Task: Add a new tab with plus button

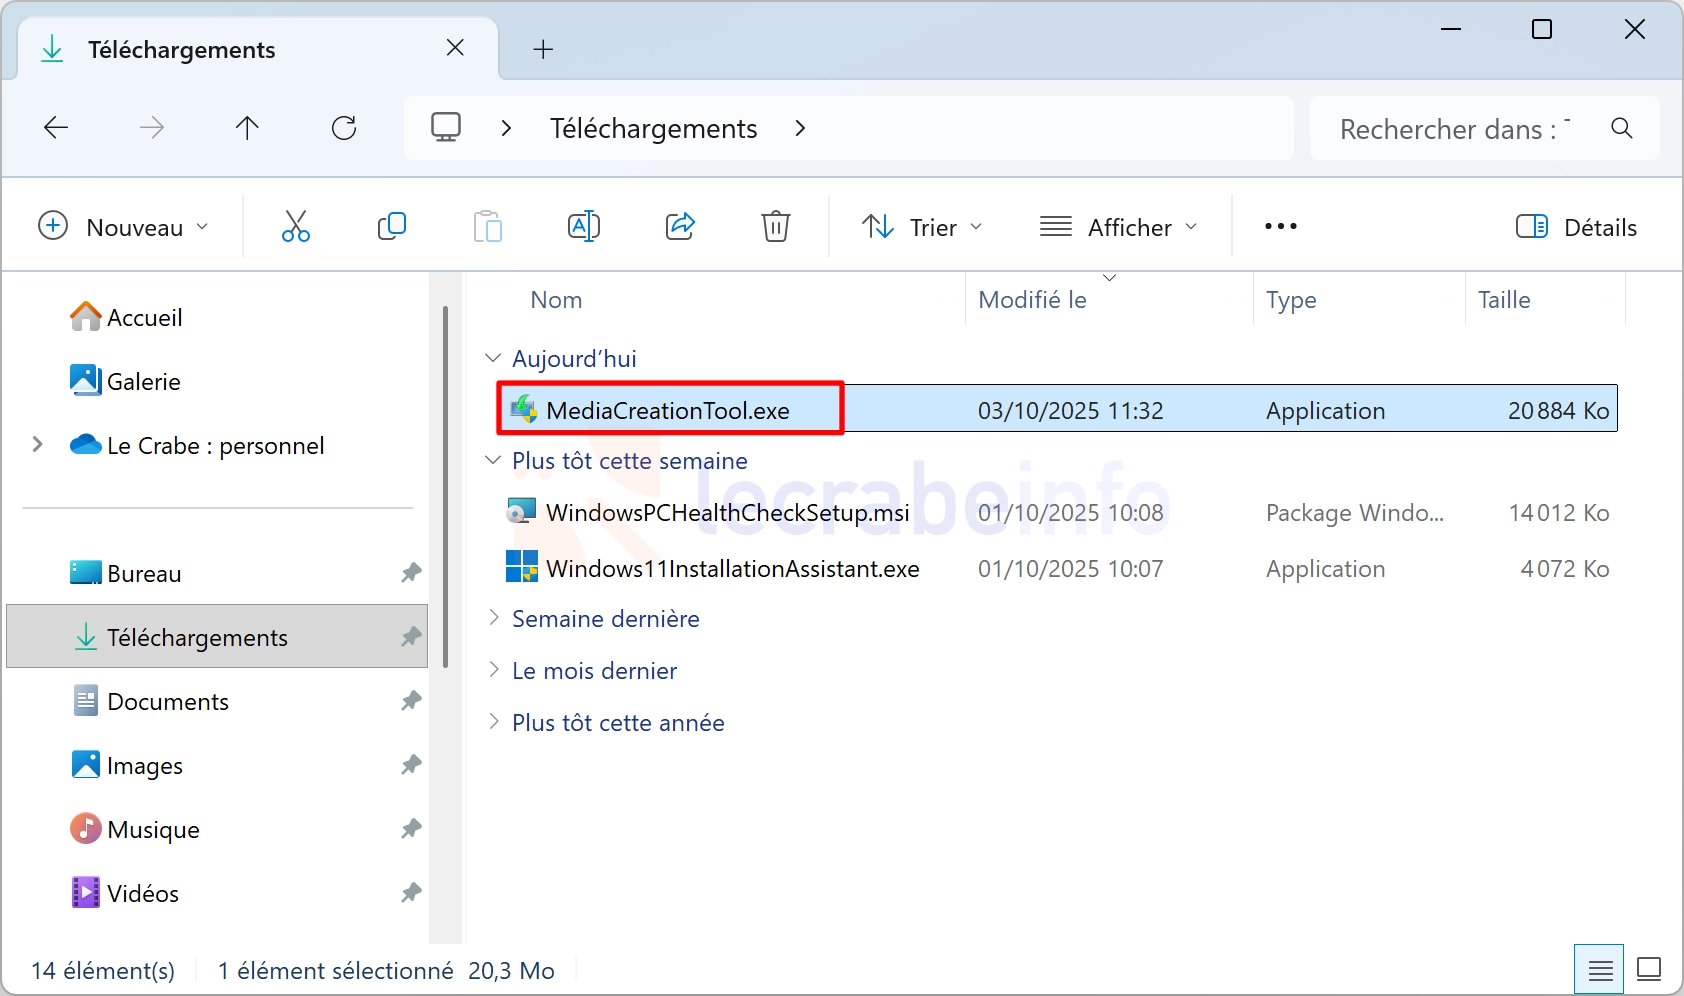Action: click(543, 49)
